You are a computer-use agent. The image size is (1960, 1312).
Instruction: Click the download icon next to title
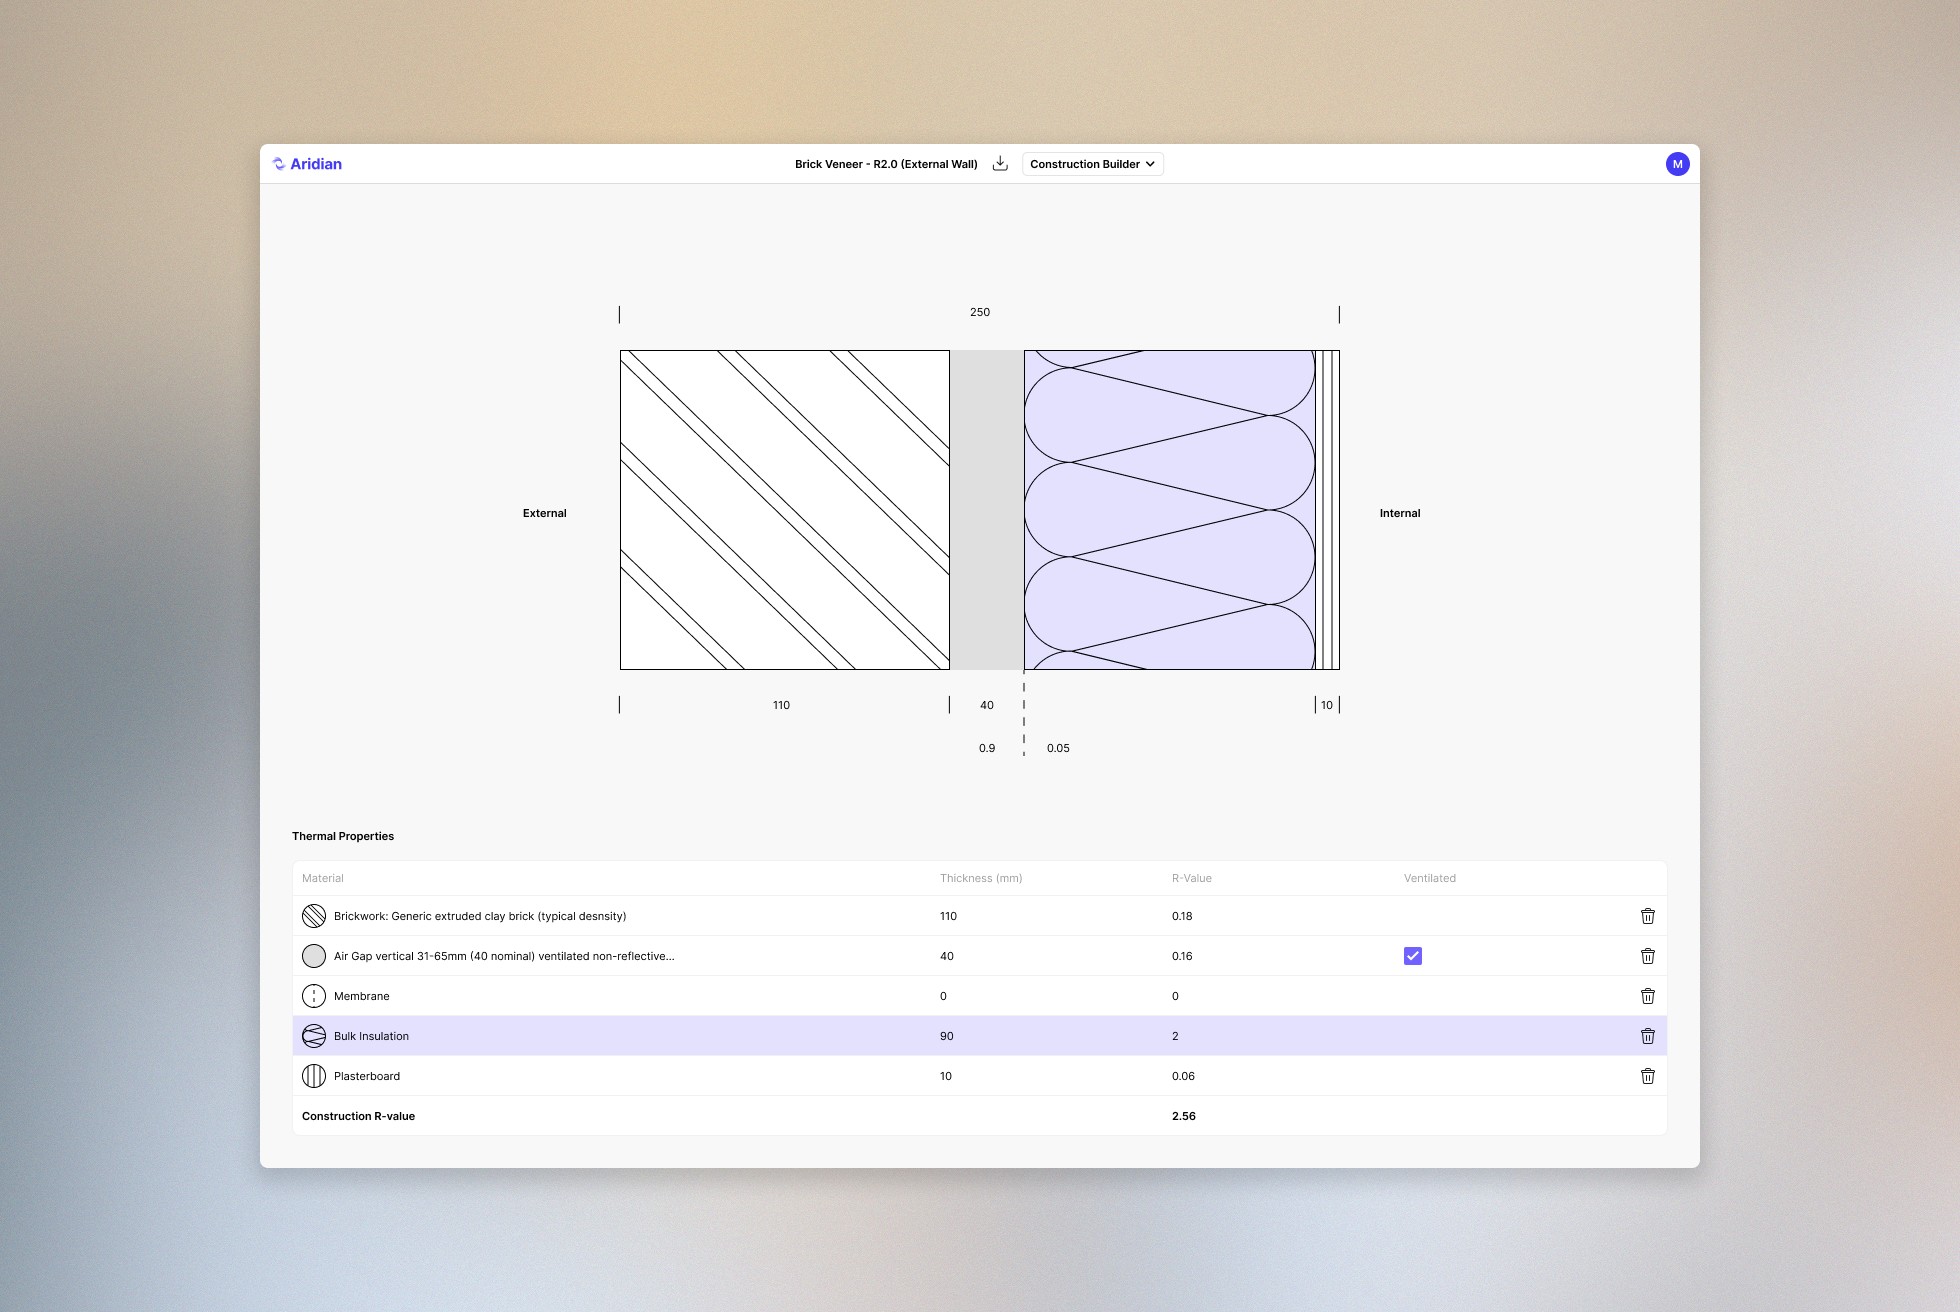tap(1000, 164)
